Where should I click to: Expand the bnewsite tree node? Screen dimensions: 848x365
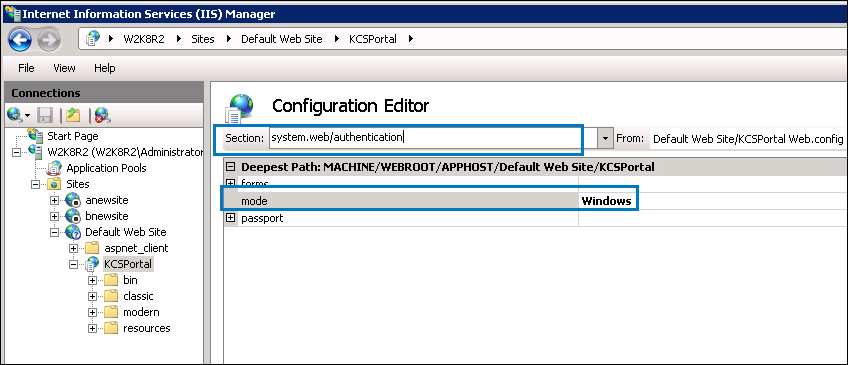(x=54, y=216)
